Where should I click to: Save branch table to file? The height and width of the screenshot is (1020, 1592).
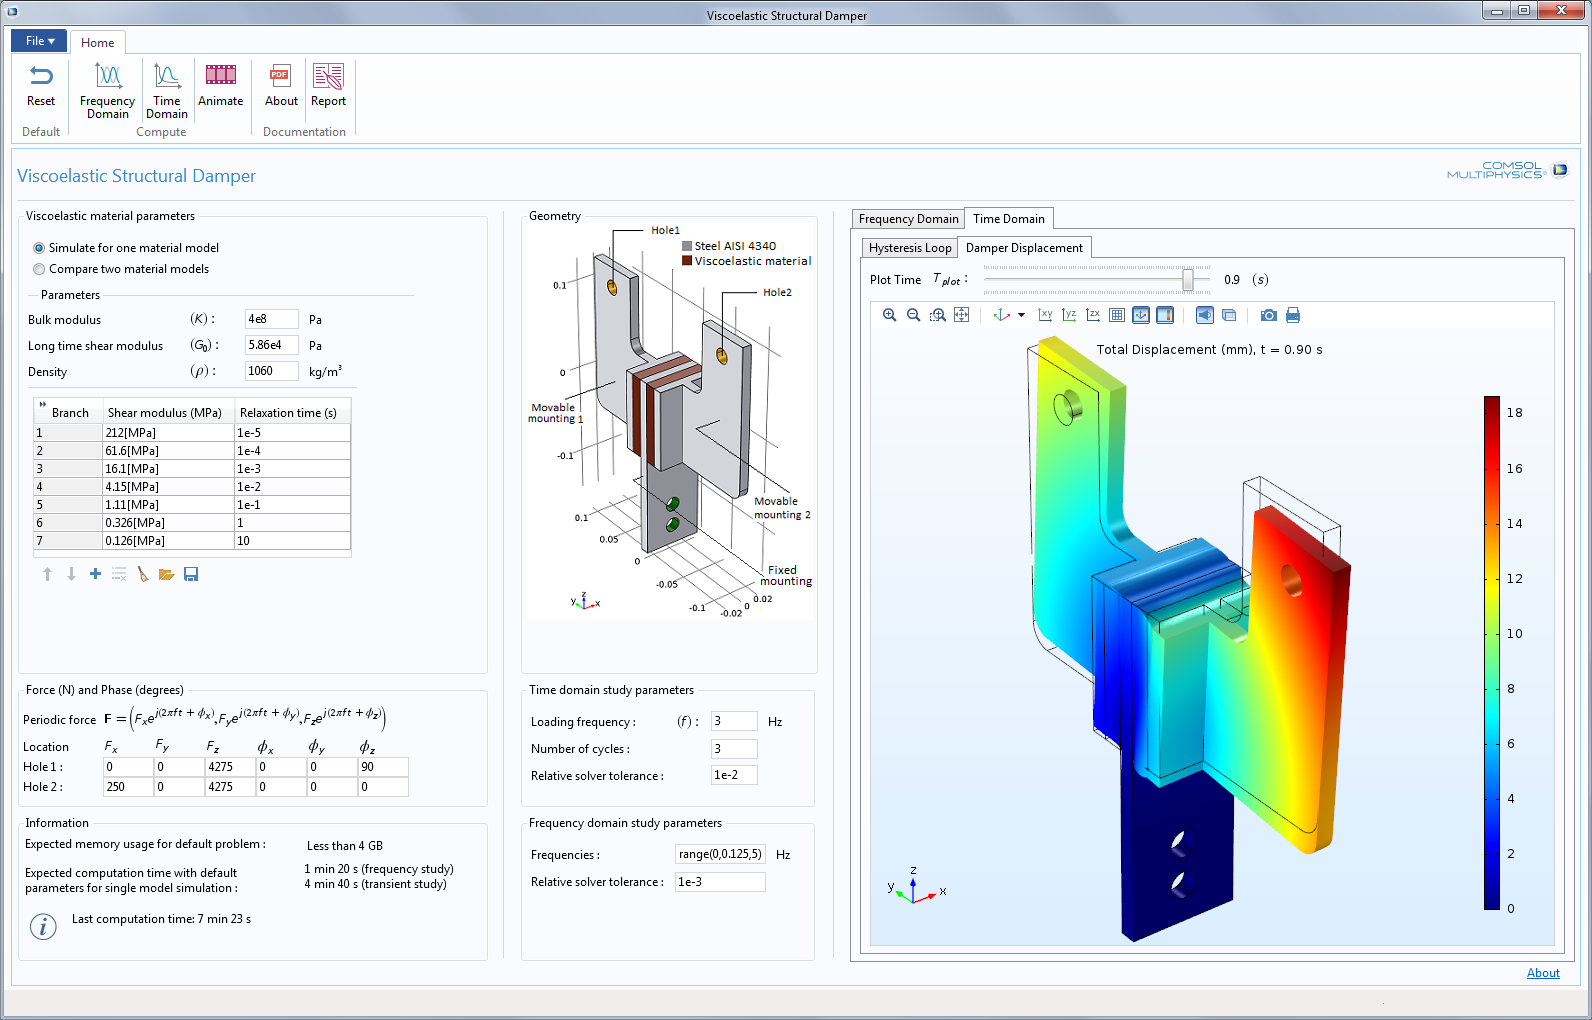tap(191, 574)
